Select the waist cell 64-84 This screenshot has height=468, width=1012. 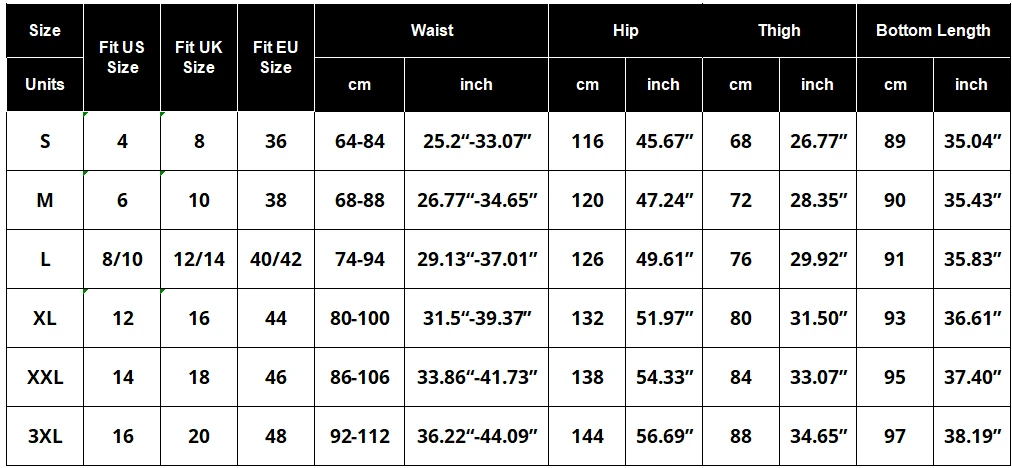click(359, 141)
